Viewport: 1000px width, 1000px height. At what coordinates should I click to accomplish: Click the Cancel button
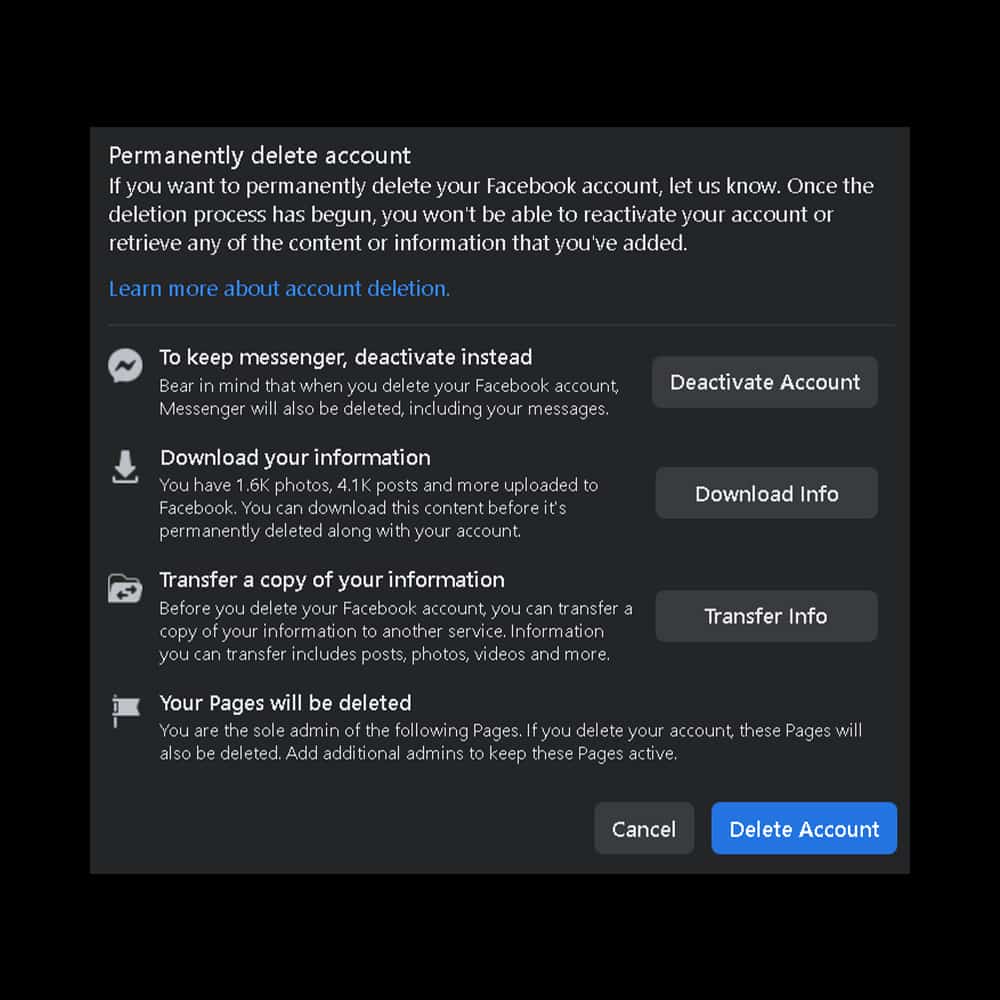[x=643, y=828]
